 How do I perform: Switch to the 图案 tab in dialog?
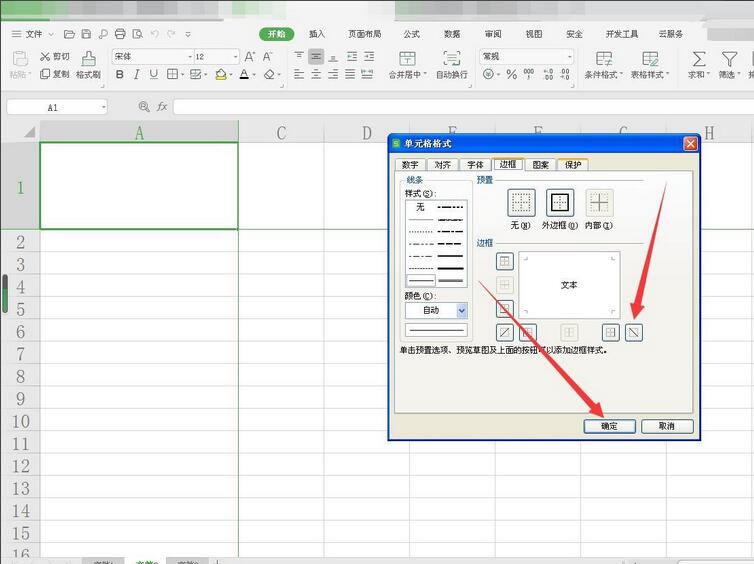540,165
